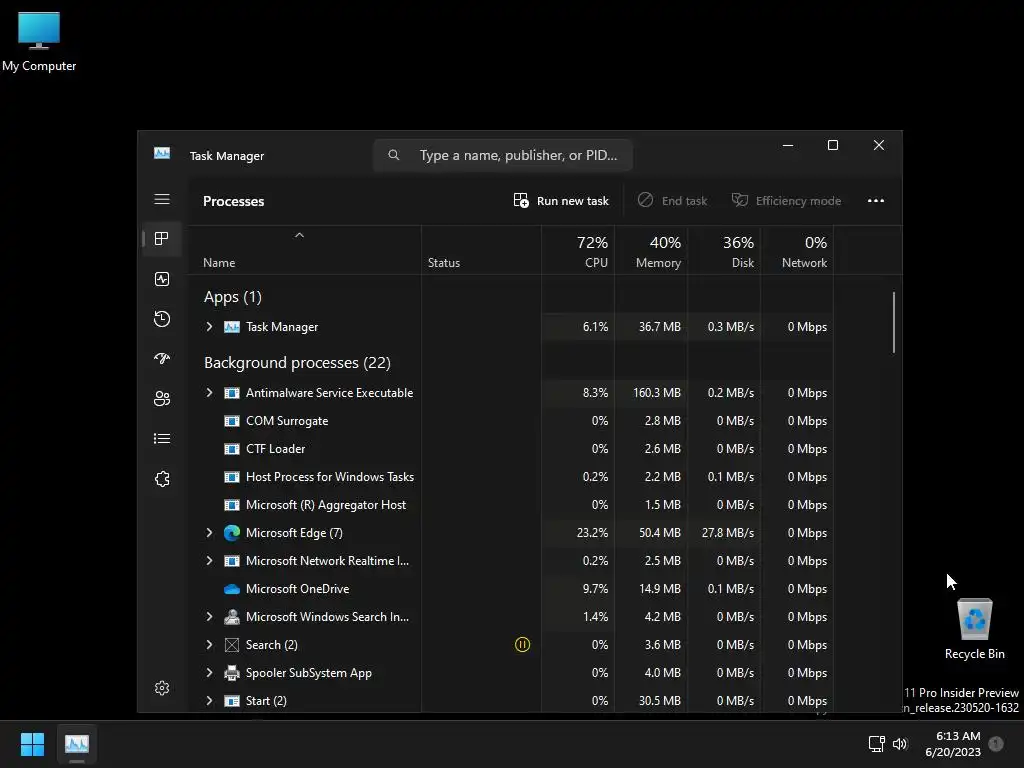Open the Details page in sidebar
Viewport: 1024px width, 768px height.
[162, 439]
